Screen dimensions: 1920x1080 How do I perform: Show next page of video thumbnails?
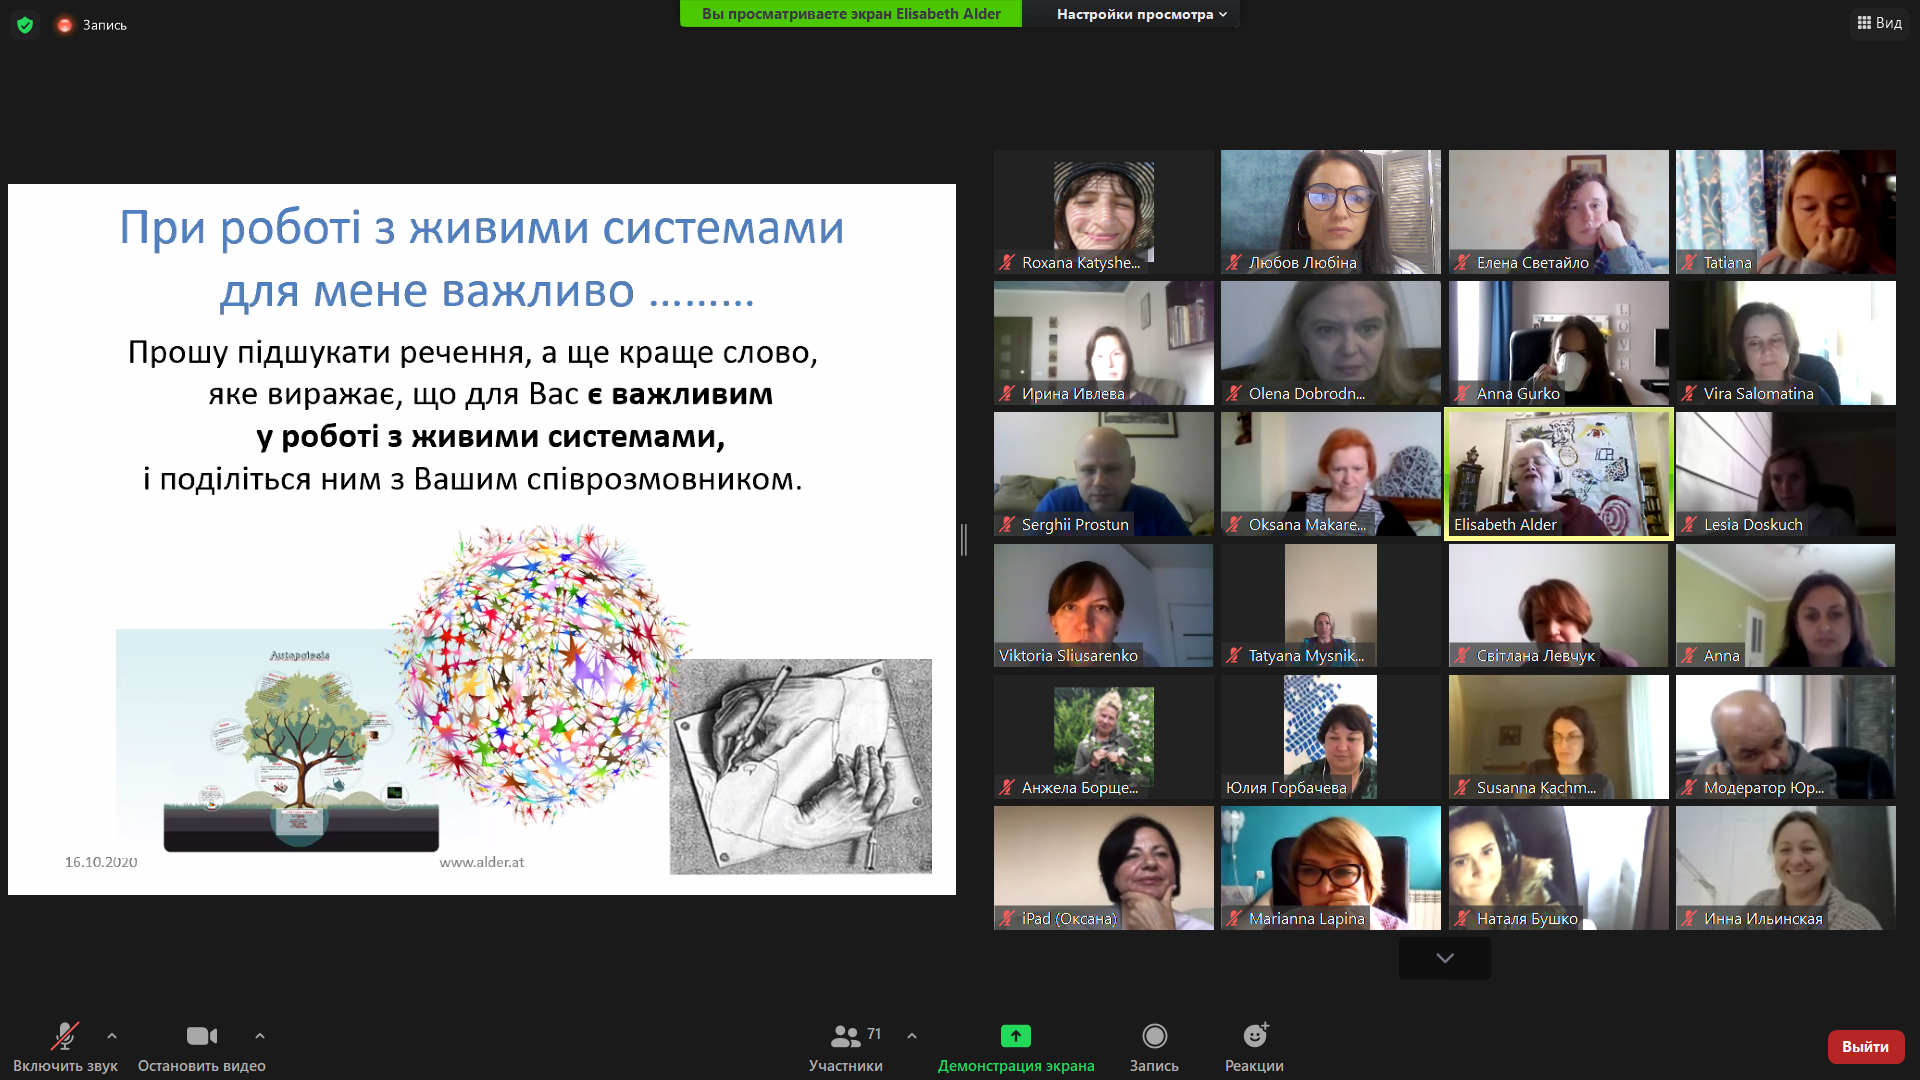point(1444,958)
